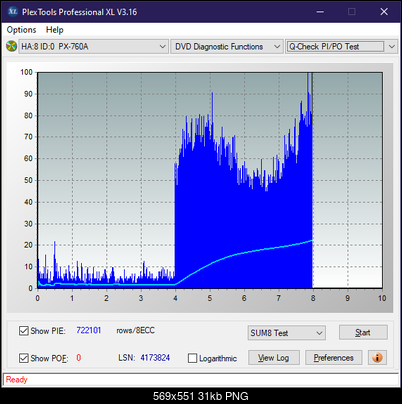Minimize the PlexTools window
Image resolution: width=402 pixels, height=404 pixels.
320,12
